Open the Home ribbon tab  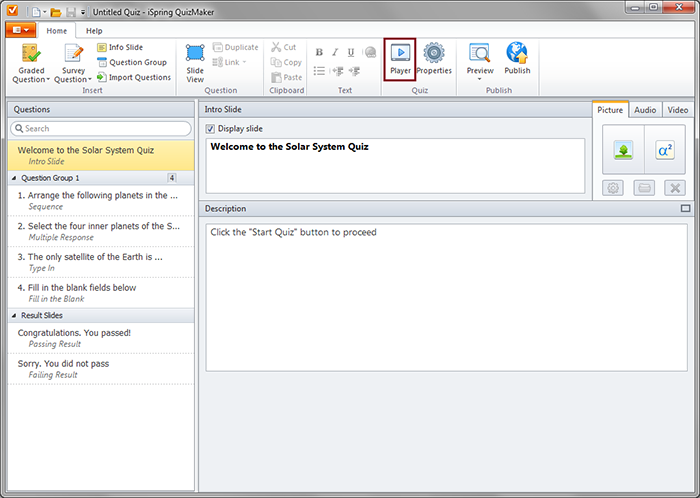point(57,31)
